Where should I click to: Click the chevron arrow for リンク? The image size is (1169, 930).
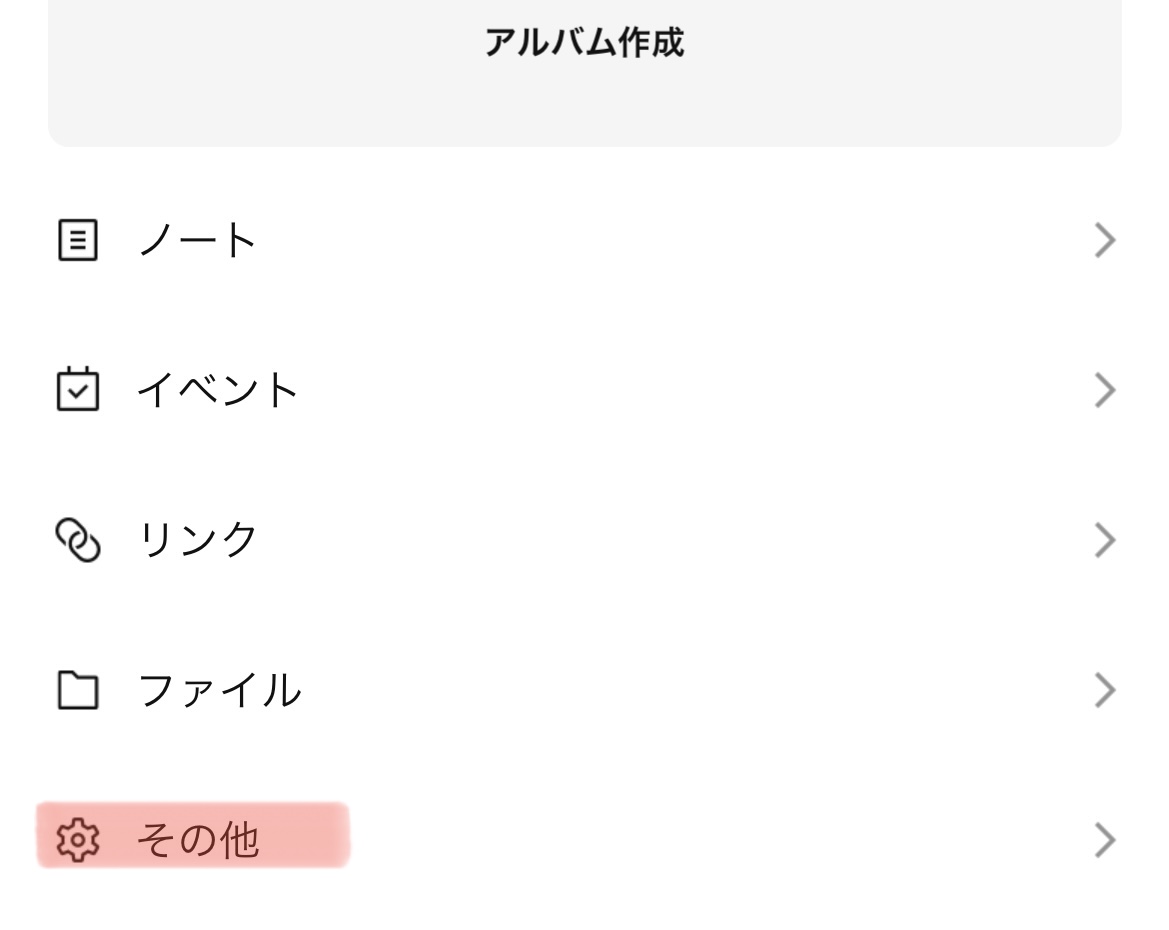click(x=1104, y=540)
